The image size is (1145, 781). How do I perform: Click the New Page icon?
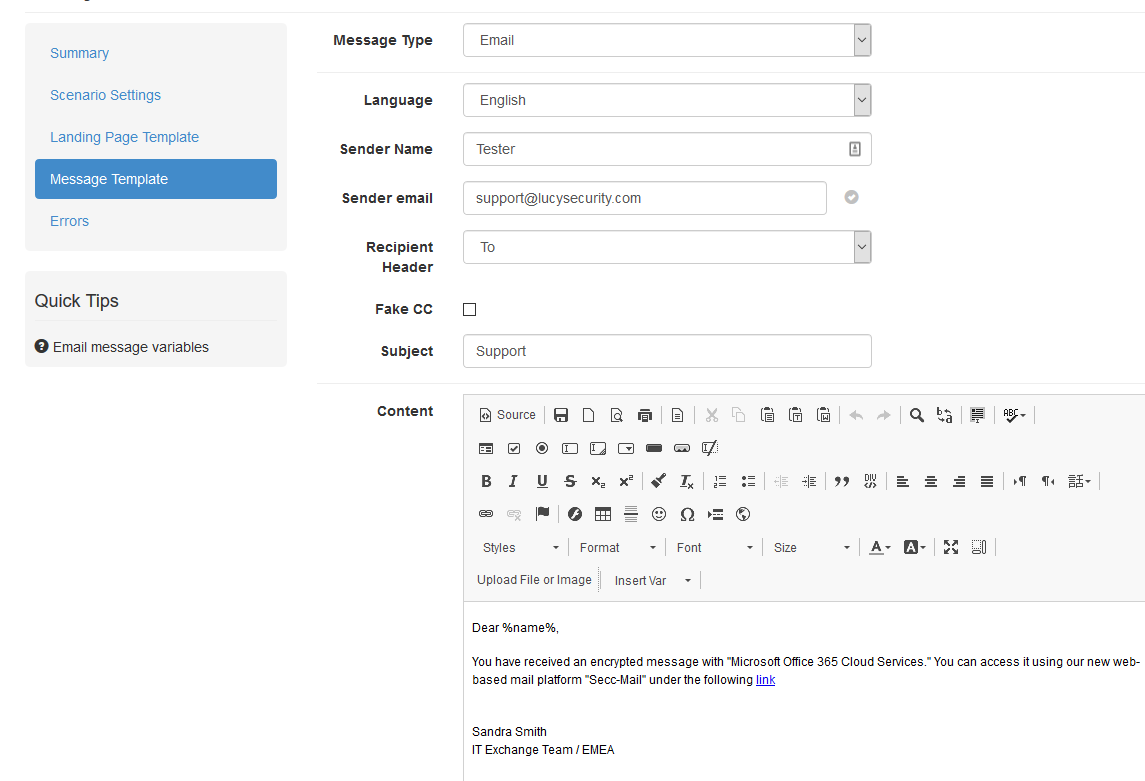pos(589,415)
